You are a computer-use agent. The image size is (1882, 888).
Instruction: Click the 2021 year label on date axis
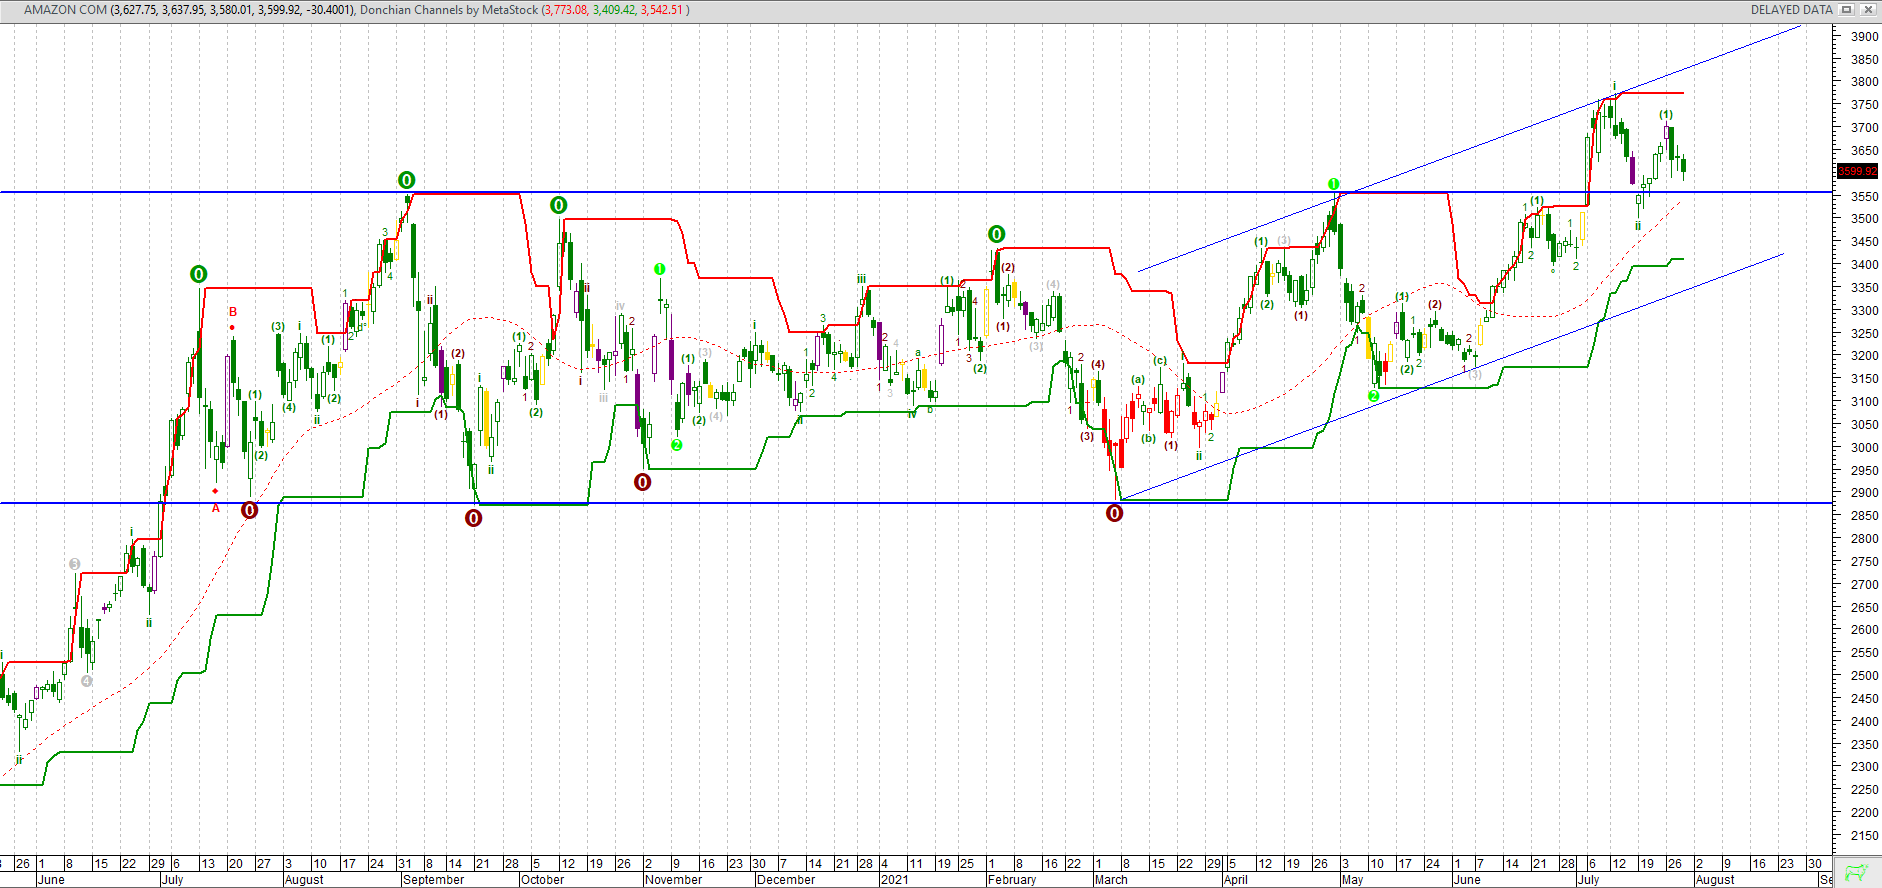(895, 880)
